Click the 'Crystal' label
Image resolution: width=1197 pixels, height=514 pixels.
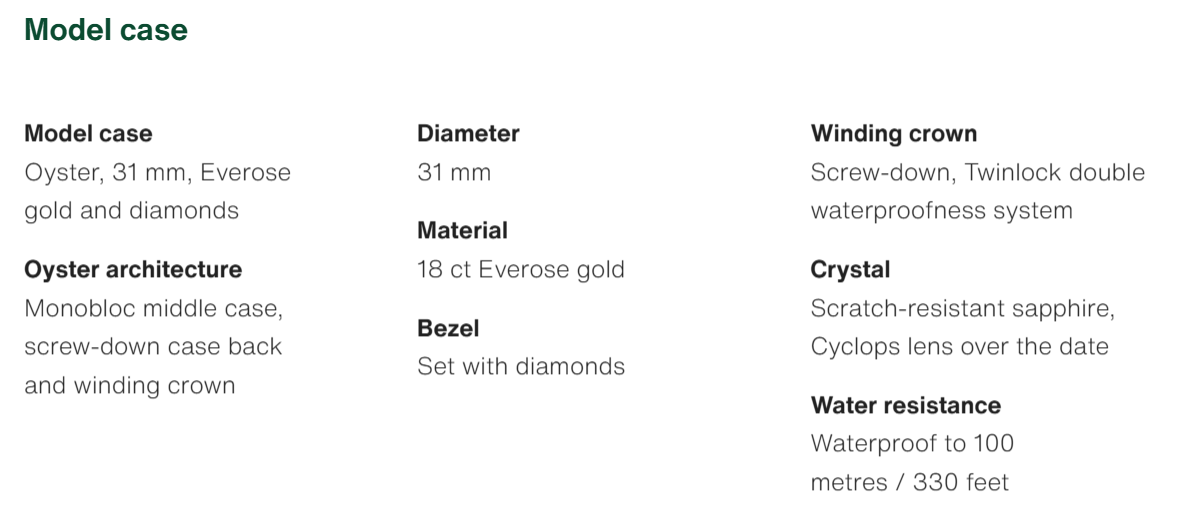pos(850,270)
